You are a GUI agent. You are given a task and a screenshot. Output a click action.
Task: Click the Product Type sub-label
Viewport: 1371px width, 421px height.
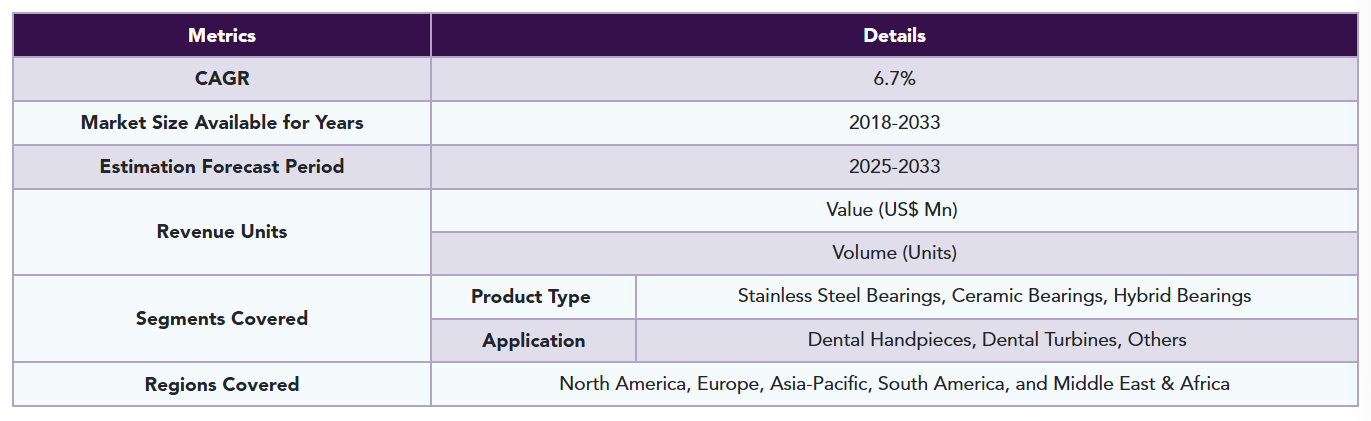531,297
